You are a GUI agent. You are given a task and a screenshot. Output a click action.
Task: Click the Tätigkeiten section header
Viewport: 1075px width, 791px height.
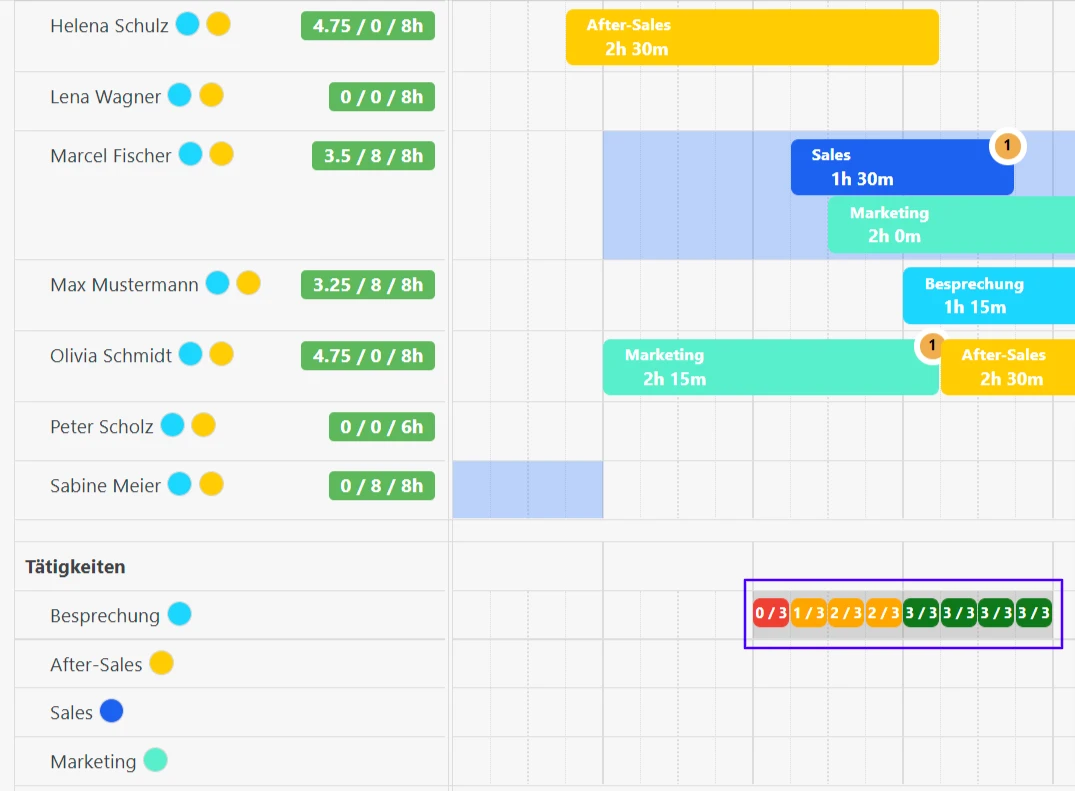75,567
